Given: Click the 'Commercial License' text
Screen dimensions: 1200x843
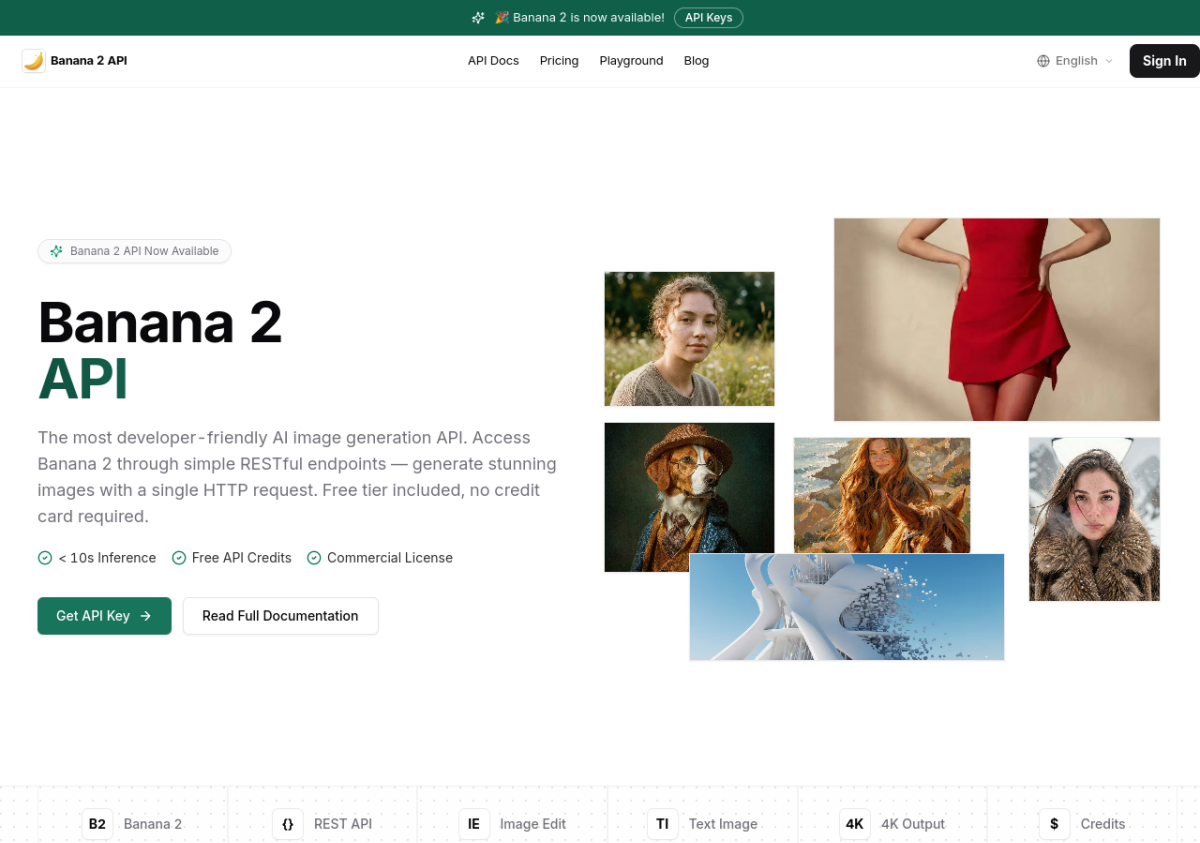Looking at the screenshot, I should [390, 558].
